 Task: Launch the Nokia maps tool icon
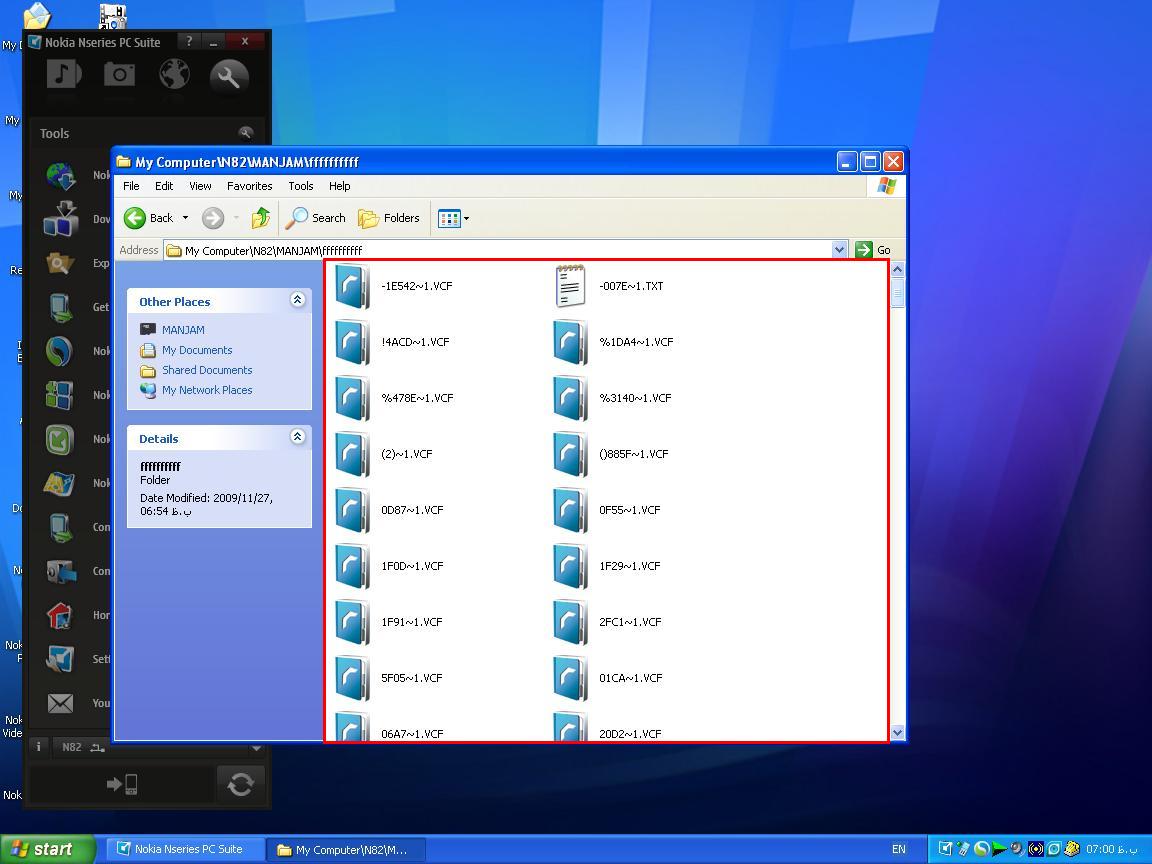60,483
